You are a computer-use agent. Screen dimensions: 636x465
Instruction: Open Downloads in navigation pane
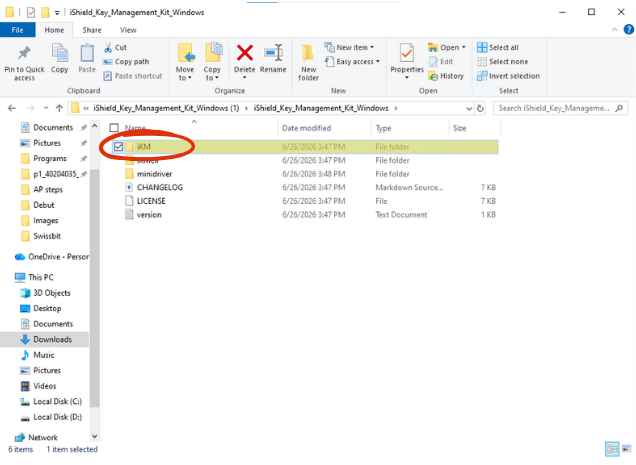pyautogui.click(x=52, y=339)
